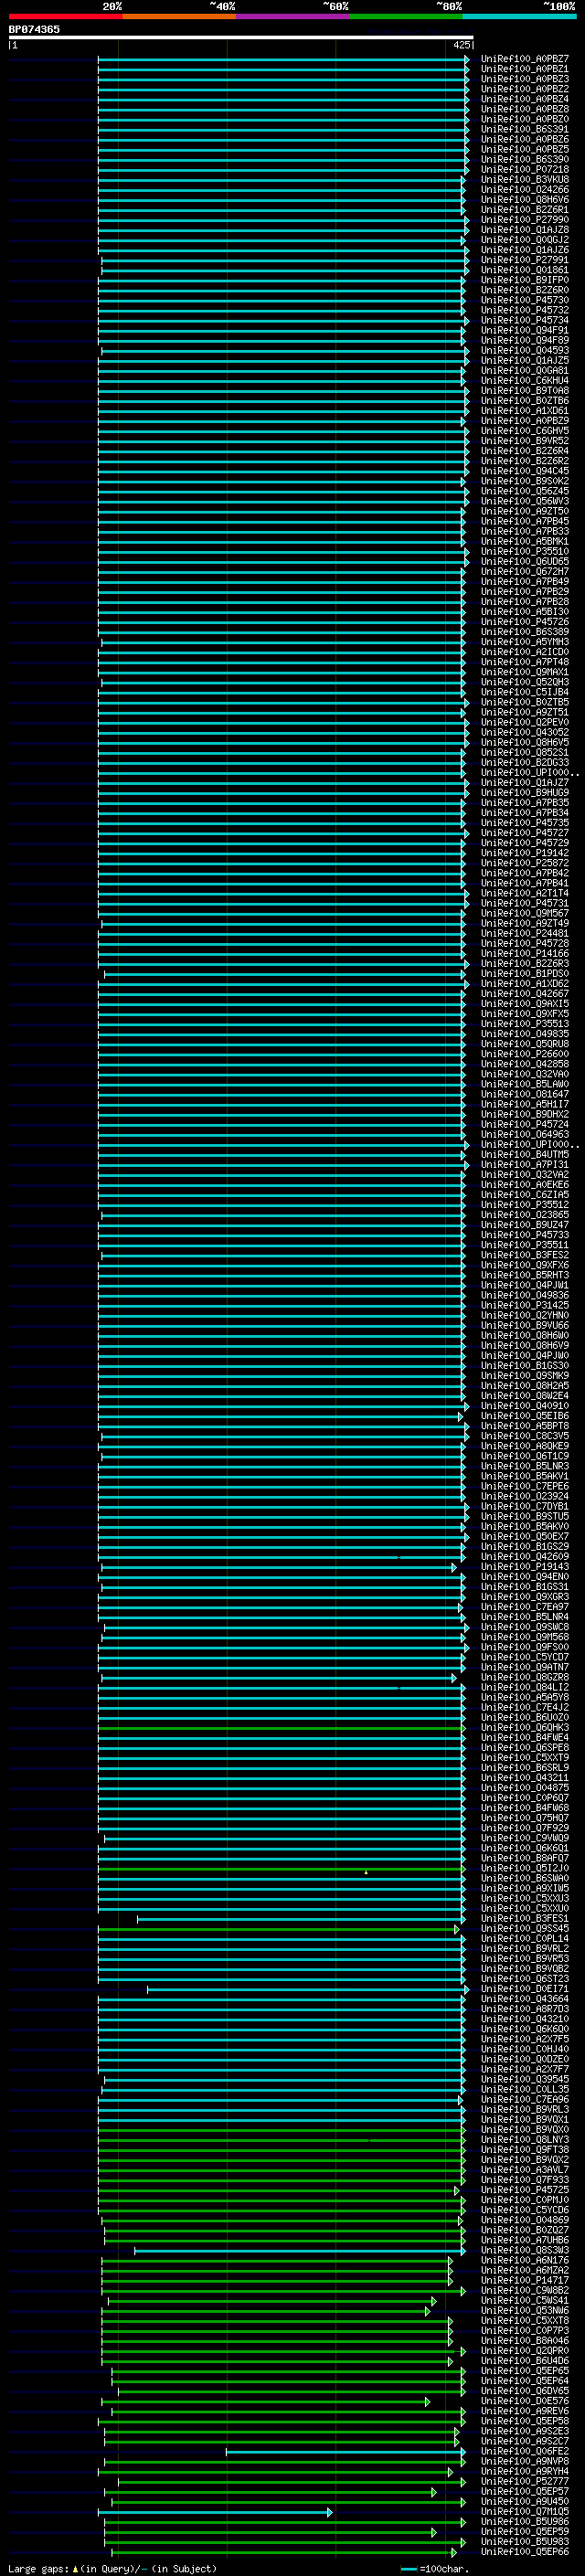
Task: Select the UniRef100_A1XD61 label
Action: click(x=525, y=410)
